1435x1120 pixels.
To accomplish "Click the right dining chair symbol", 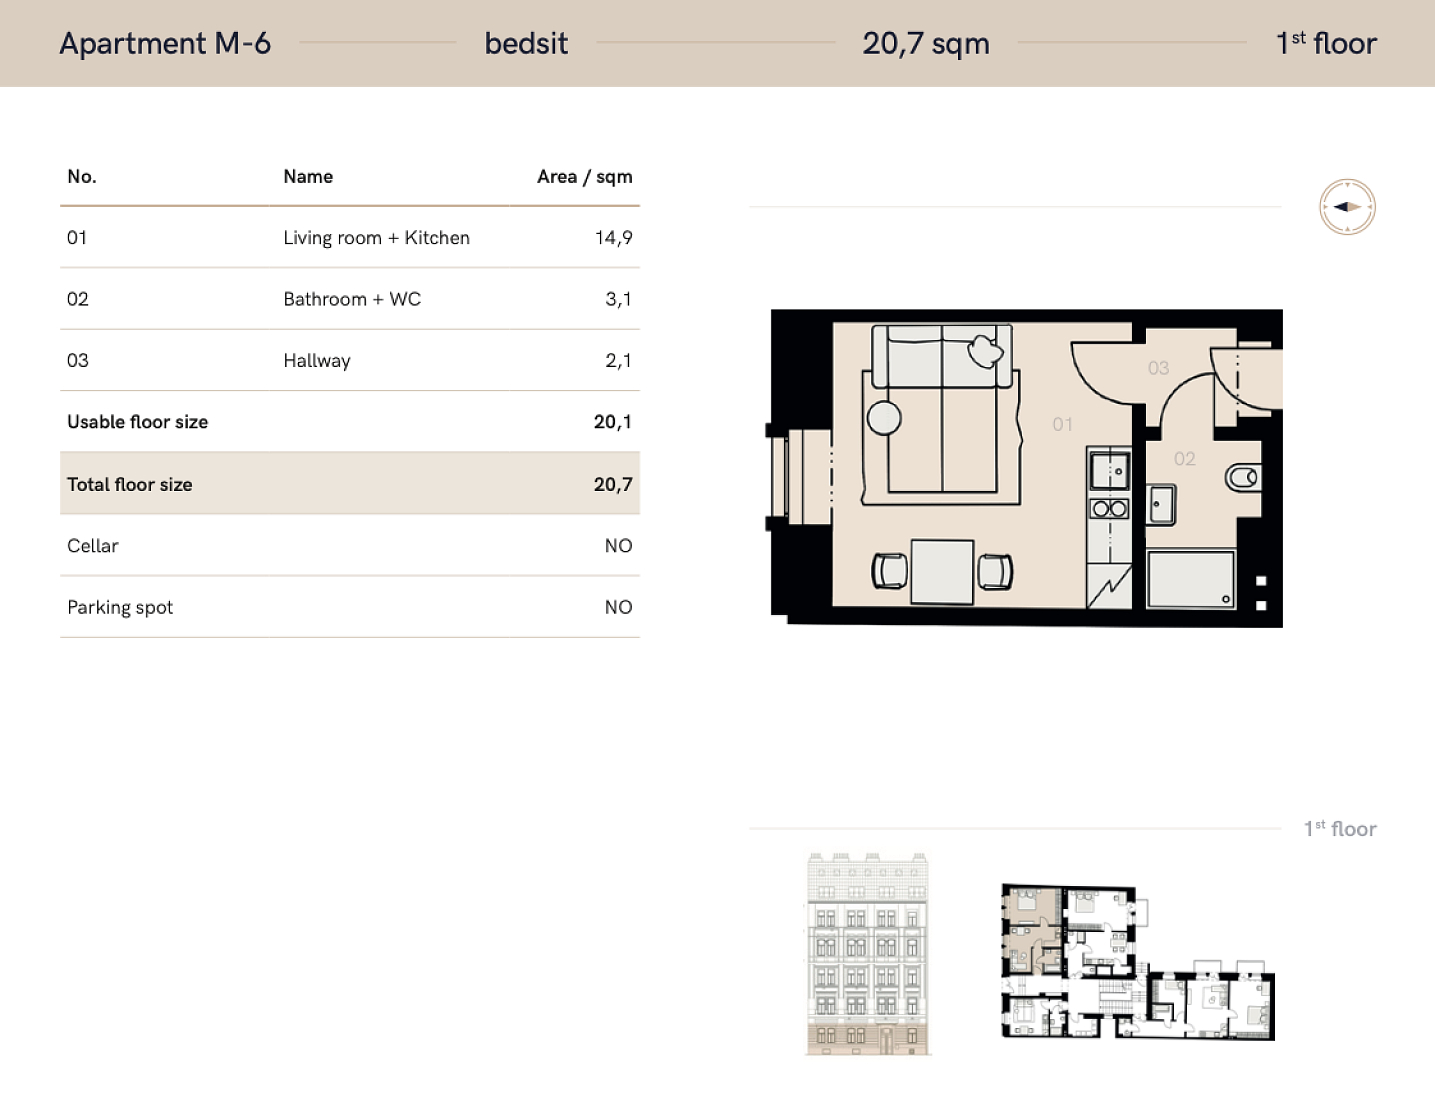I will tap(995, 572).
